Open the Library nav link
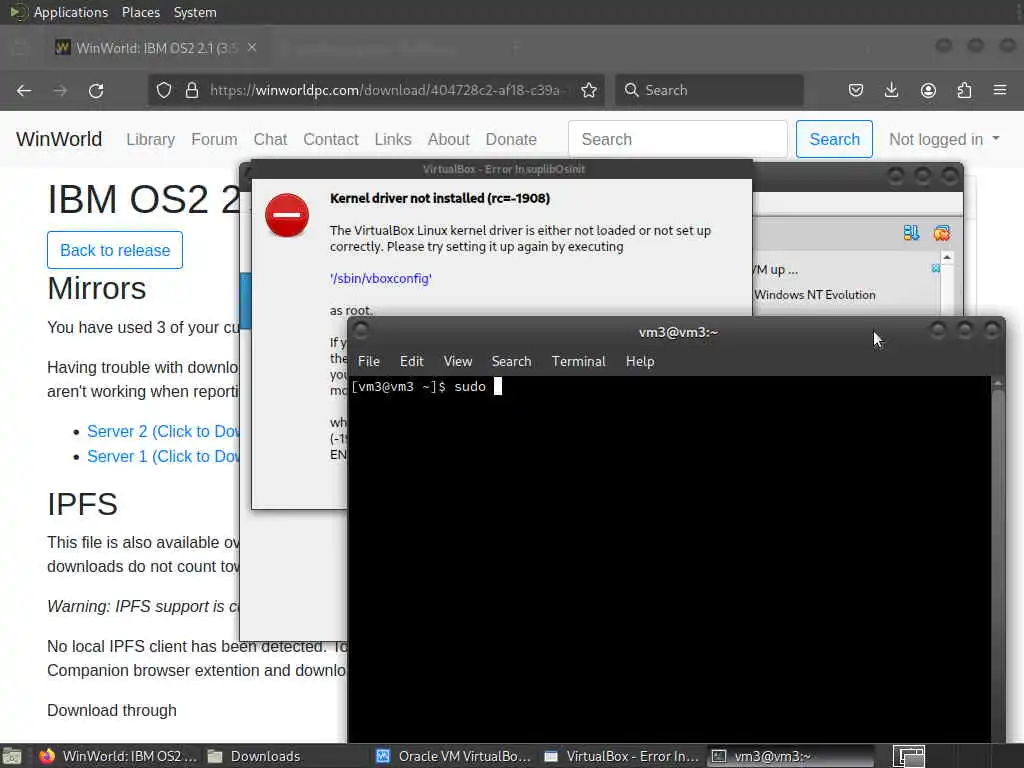 click(150, 139)
